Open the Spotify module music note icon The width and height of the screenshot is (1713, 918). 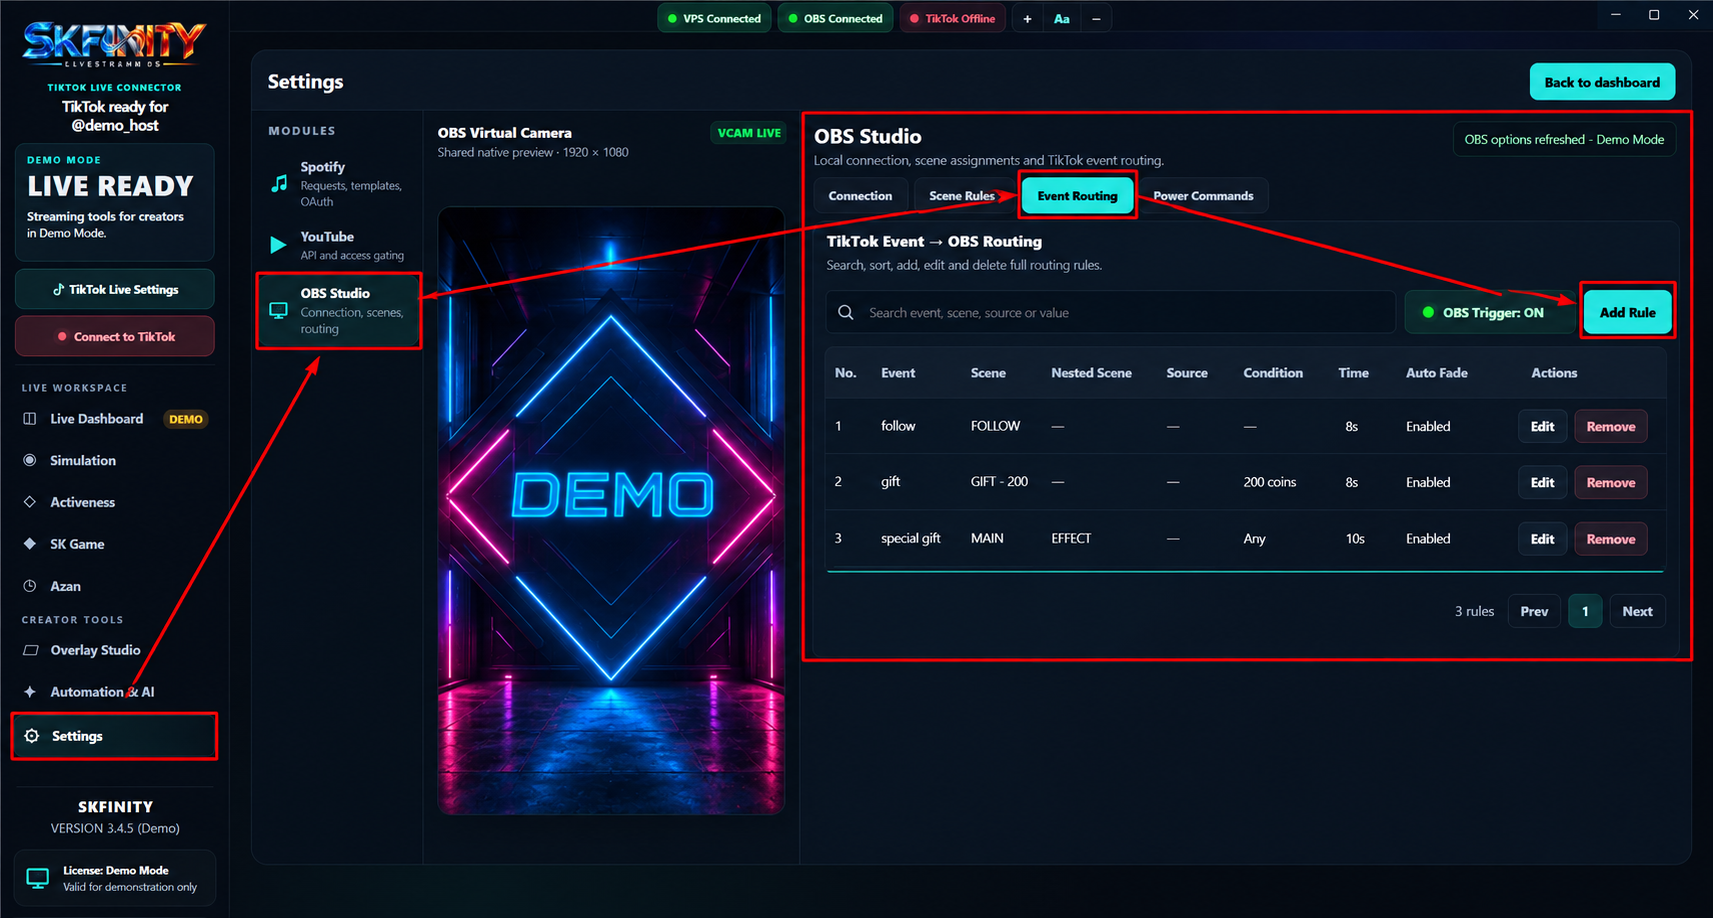279,183
